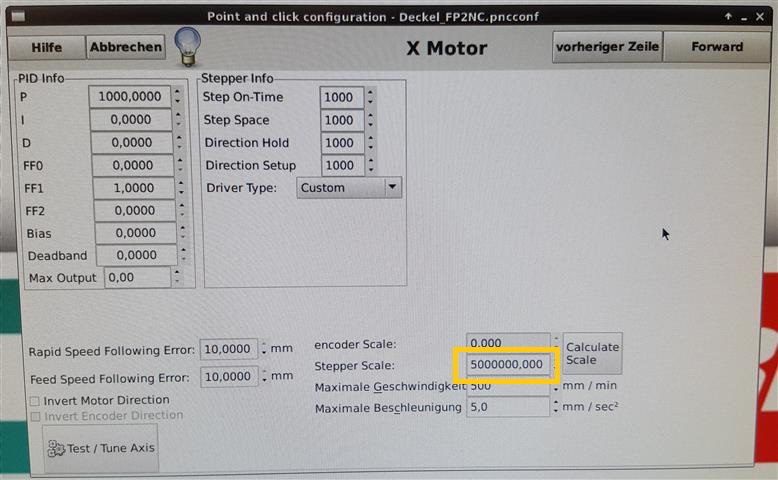Click spinner arrows of Max Output

177,277
